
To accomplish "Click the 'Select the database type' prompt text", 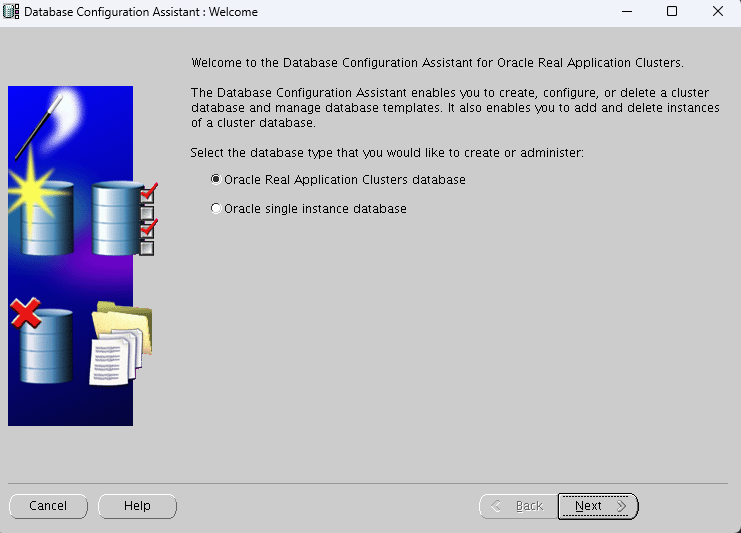I will tap(387, 153).
